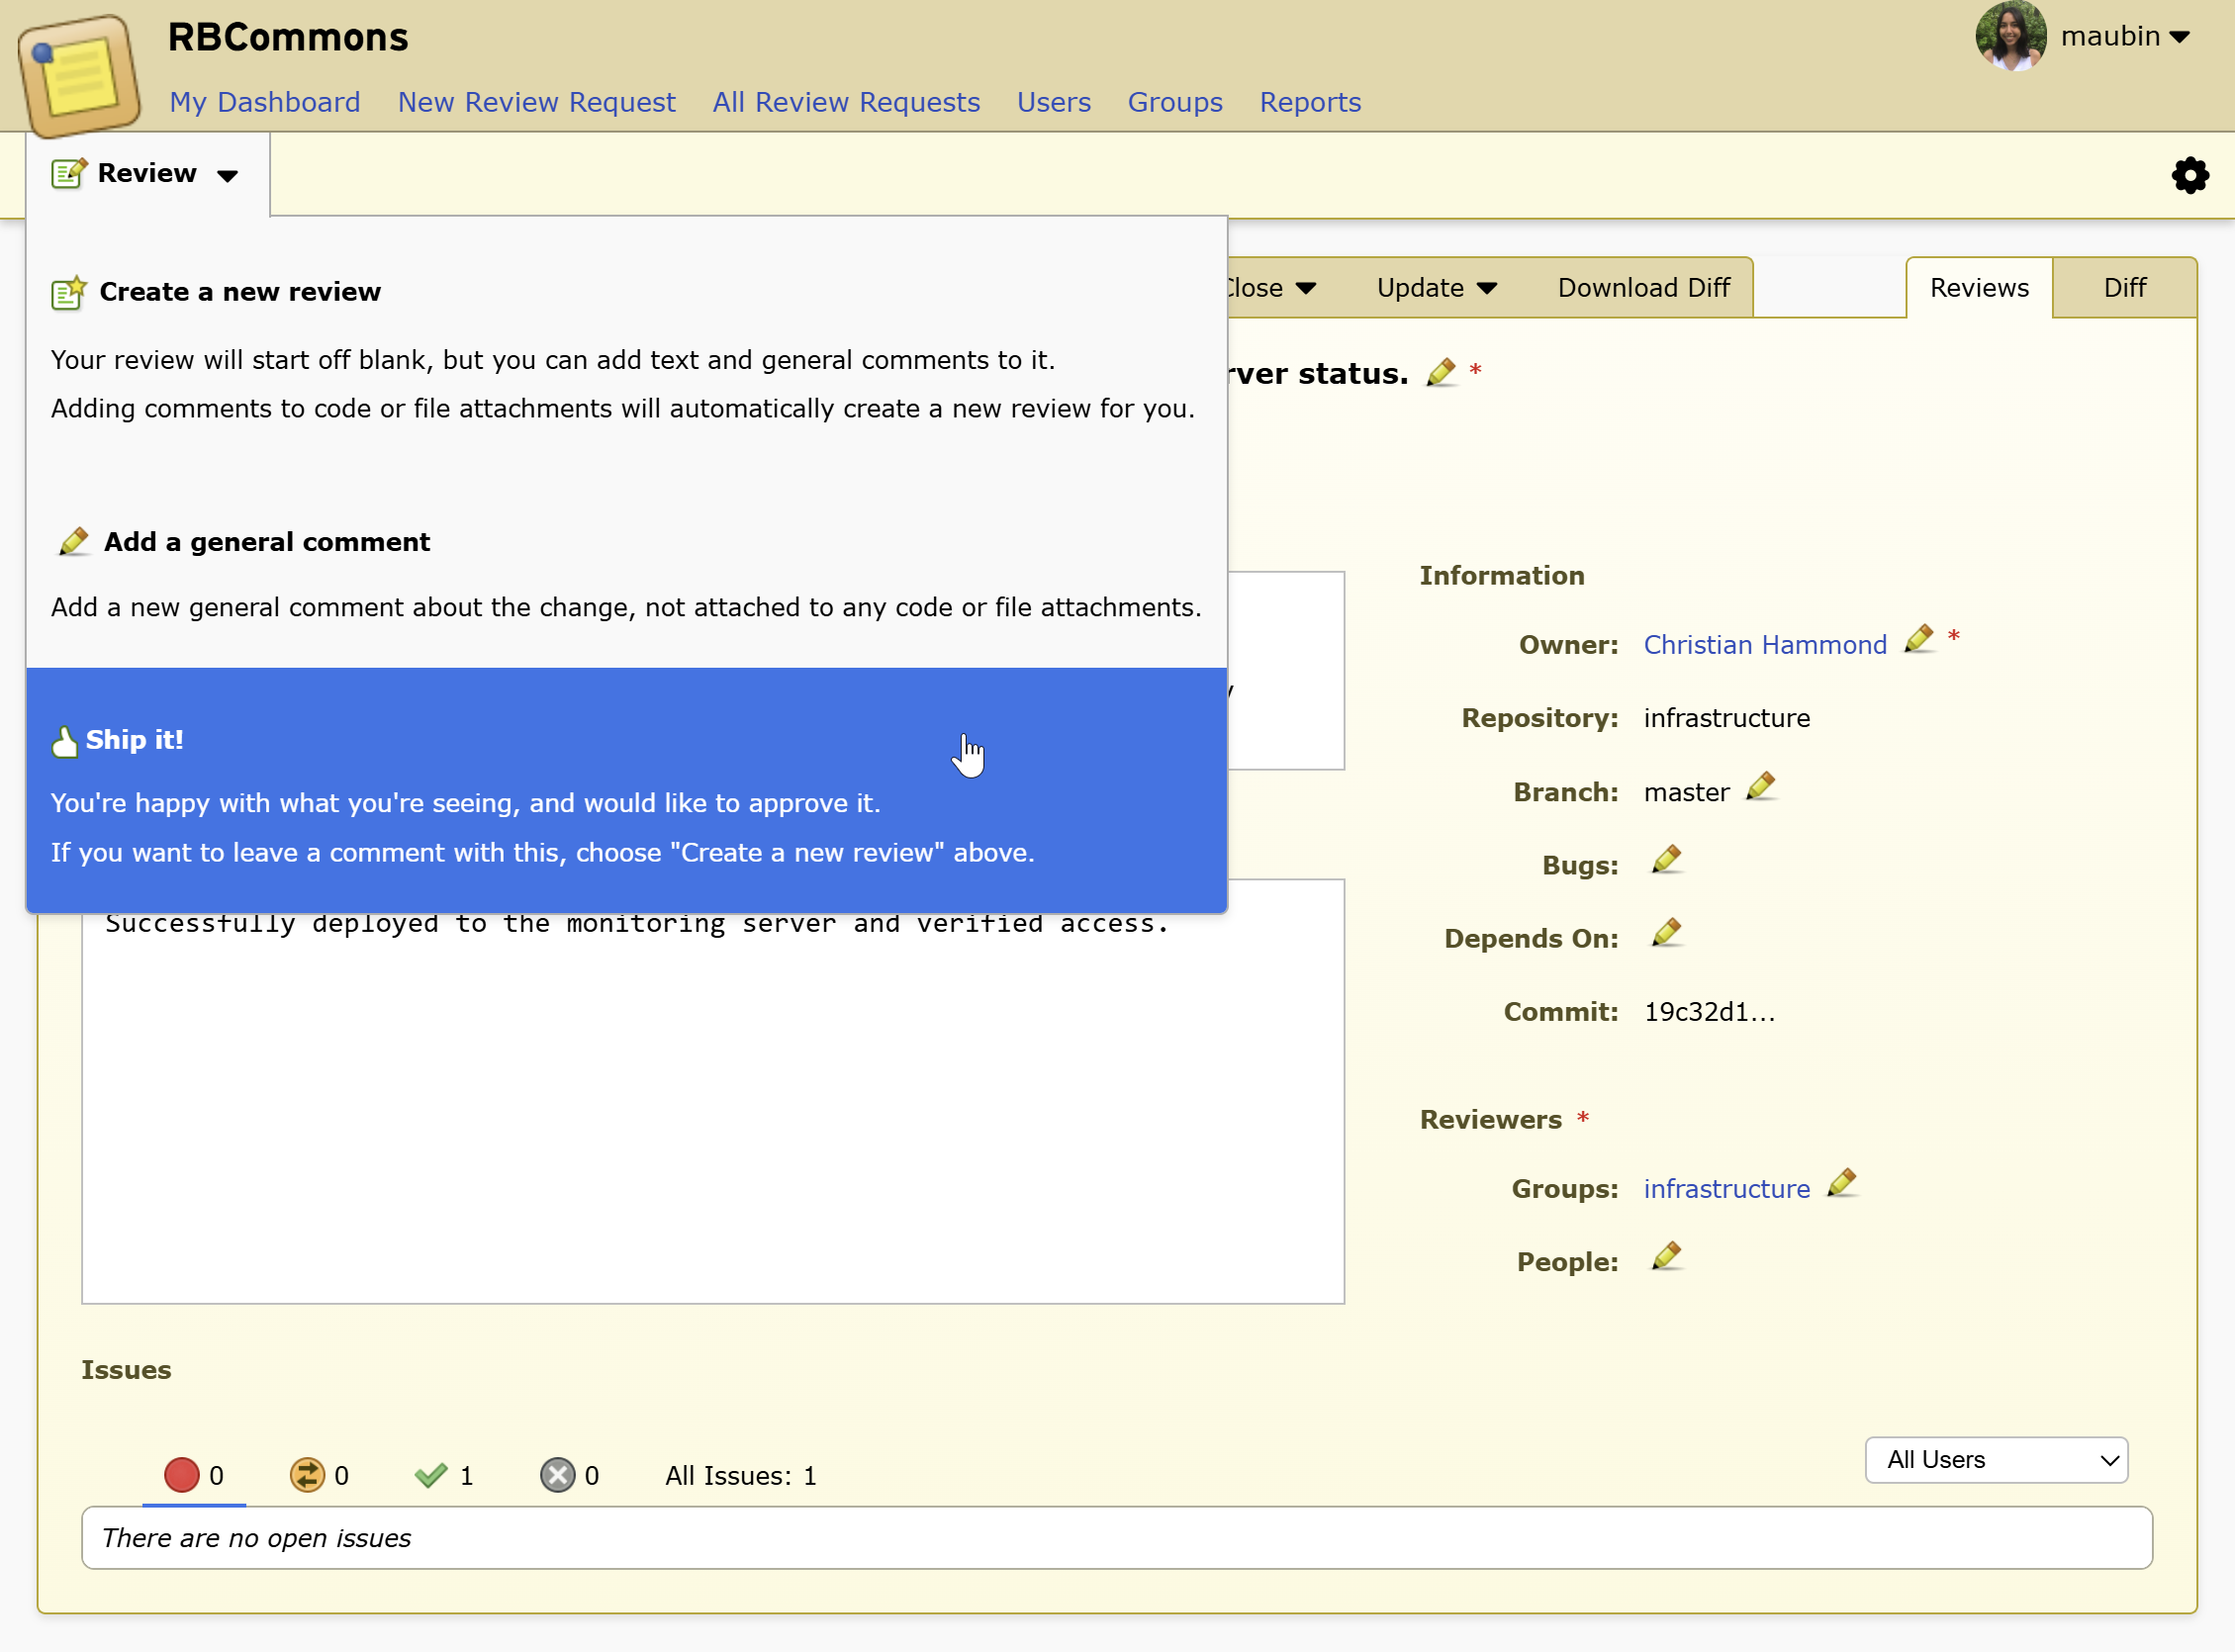Switch to the Diff tab
This screenshot has height=1652, width=2235.
[x=2123, y=288]
